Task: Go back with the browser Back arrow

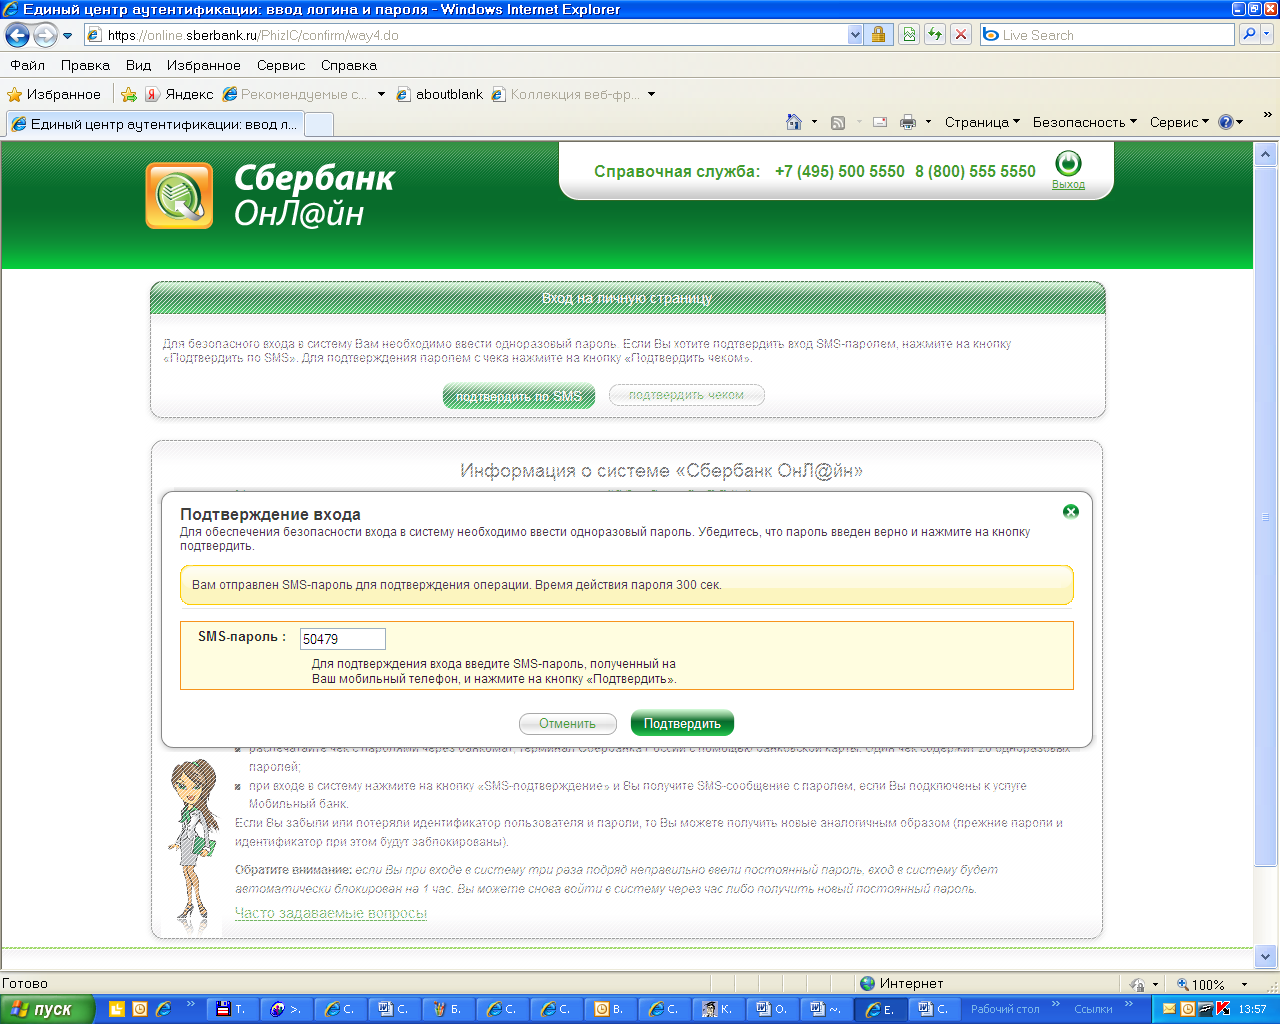Action: point(18,36)
